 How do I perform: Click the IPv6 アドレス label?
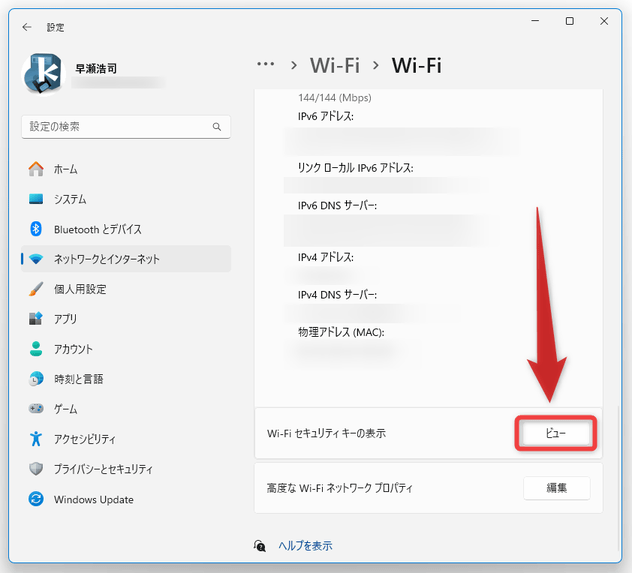(326, 116)
